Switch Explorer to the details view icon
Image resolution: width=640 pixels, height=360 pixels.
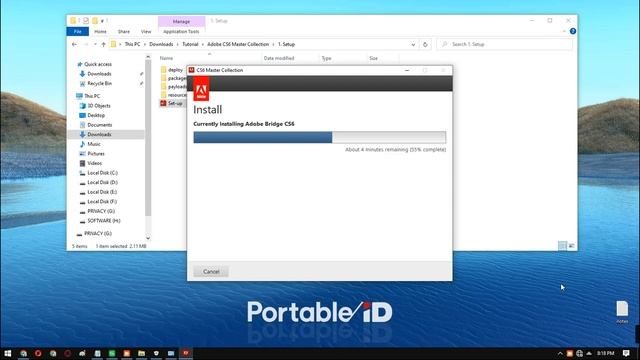pos(562,246)
